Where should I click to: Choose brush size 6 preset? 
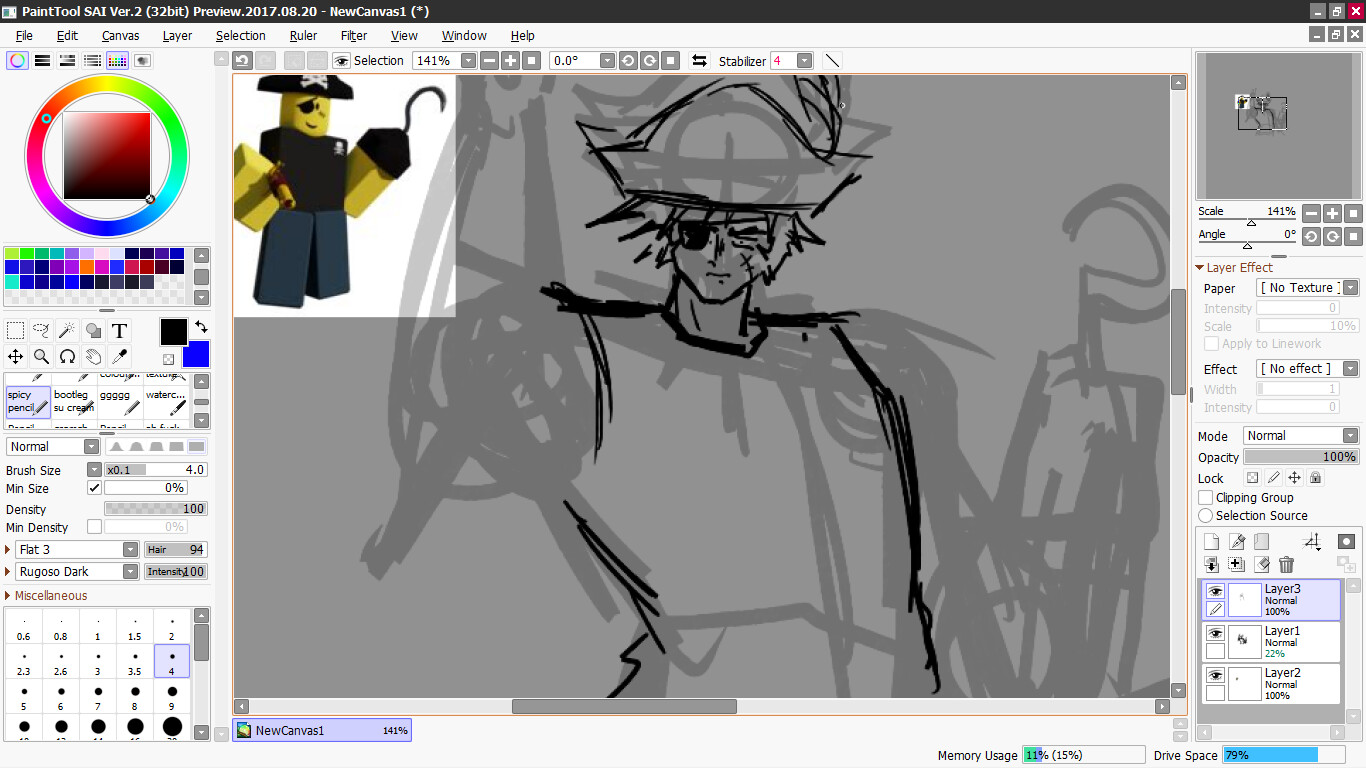tap(61, 696)
